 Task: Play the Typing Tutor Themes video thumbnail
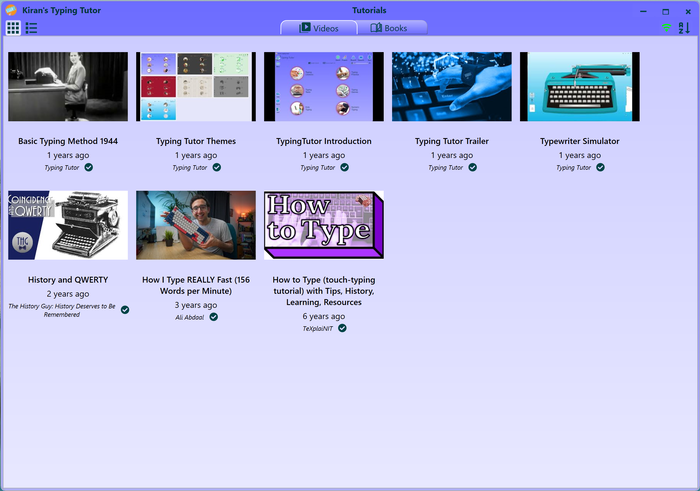click(x=196, y=87)
